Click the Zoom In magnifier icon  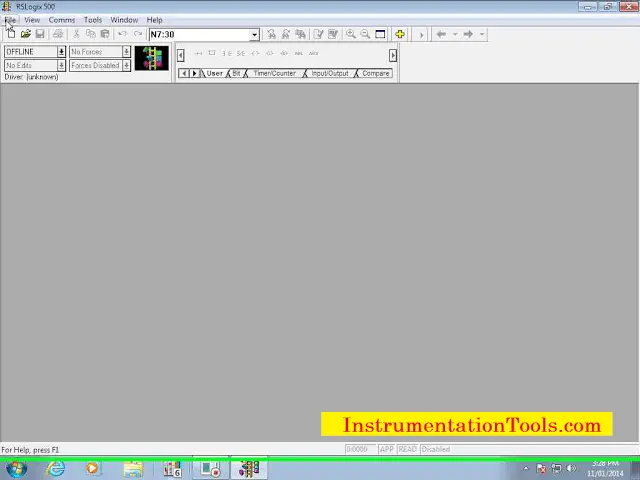[351, 34]
